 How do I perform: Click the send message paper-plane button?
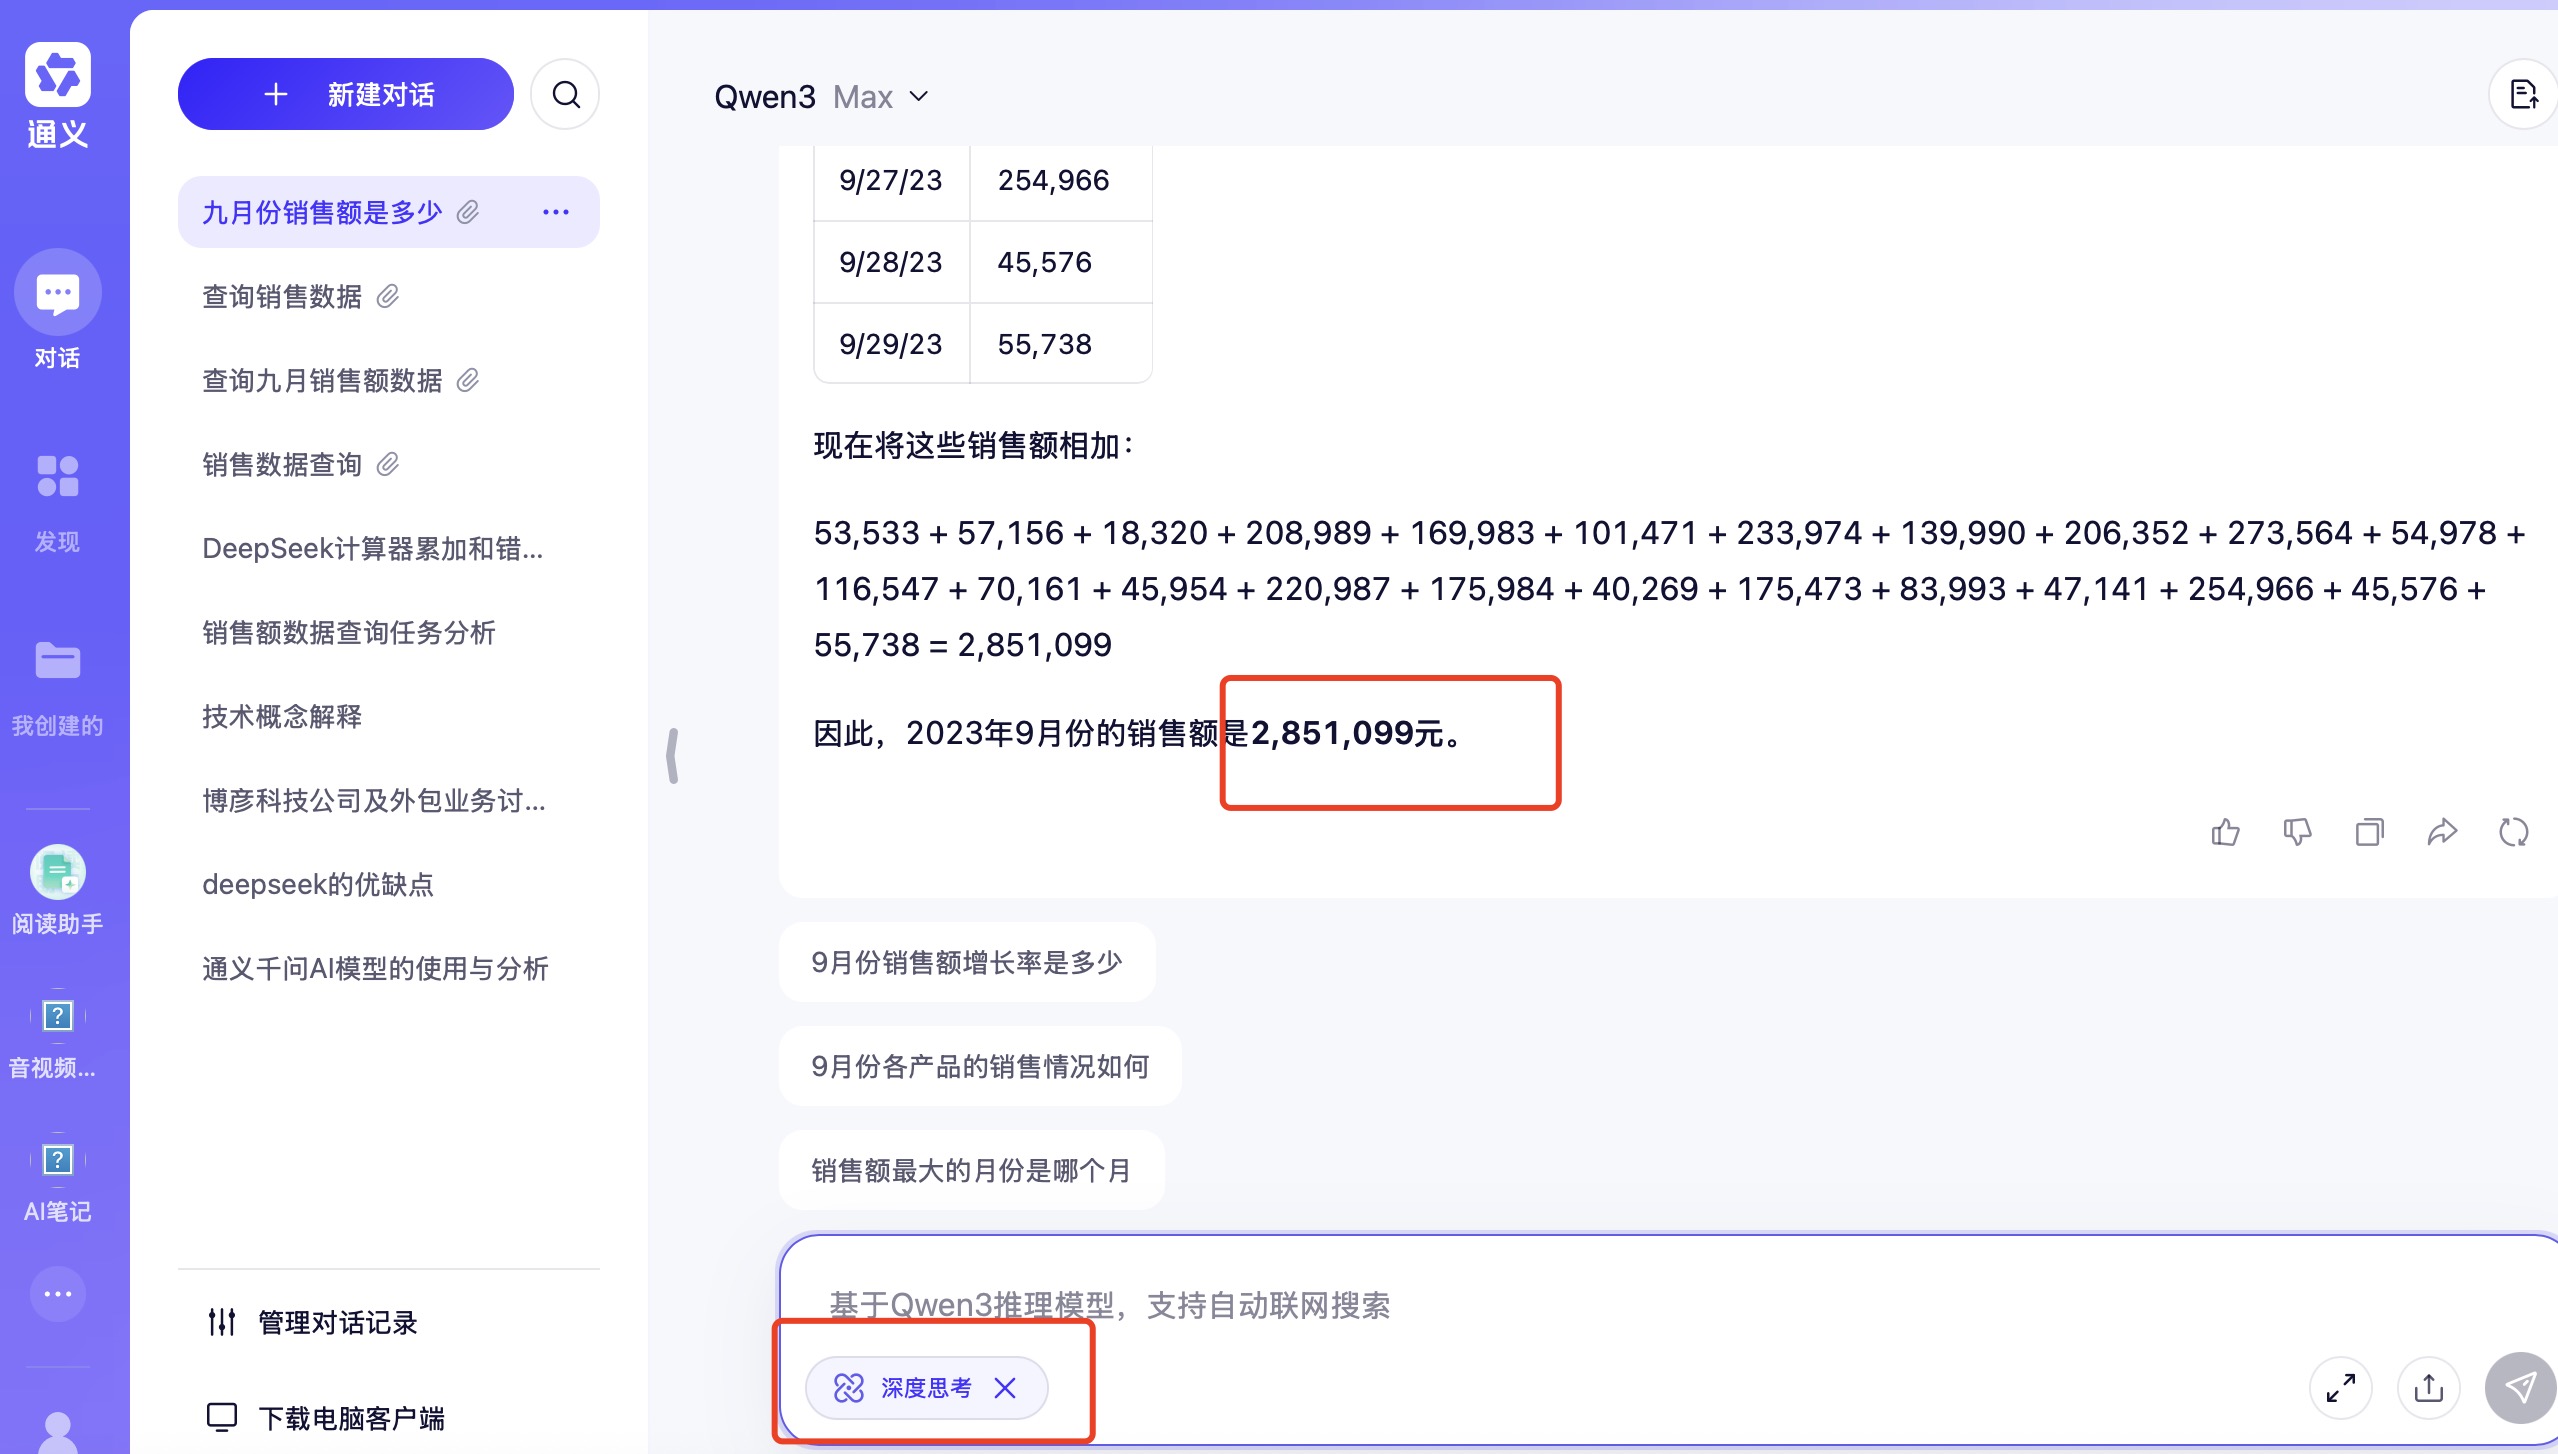pyautogui.click(x=2520, y=1387)
